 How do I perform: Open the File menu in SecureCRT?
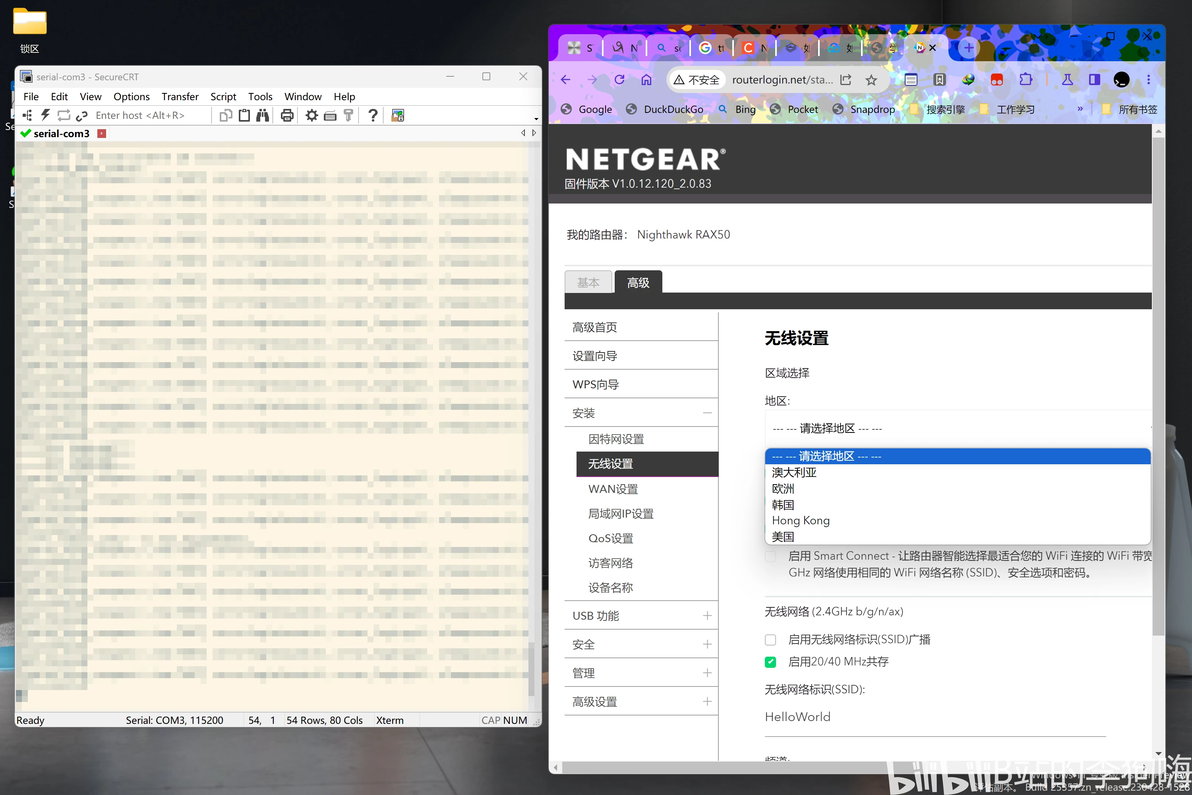pyautogui.click(x=31, y=97)
